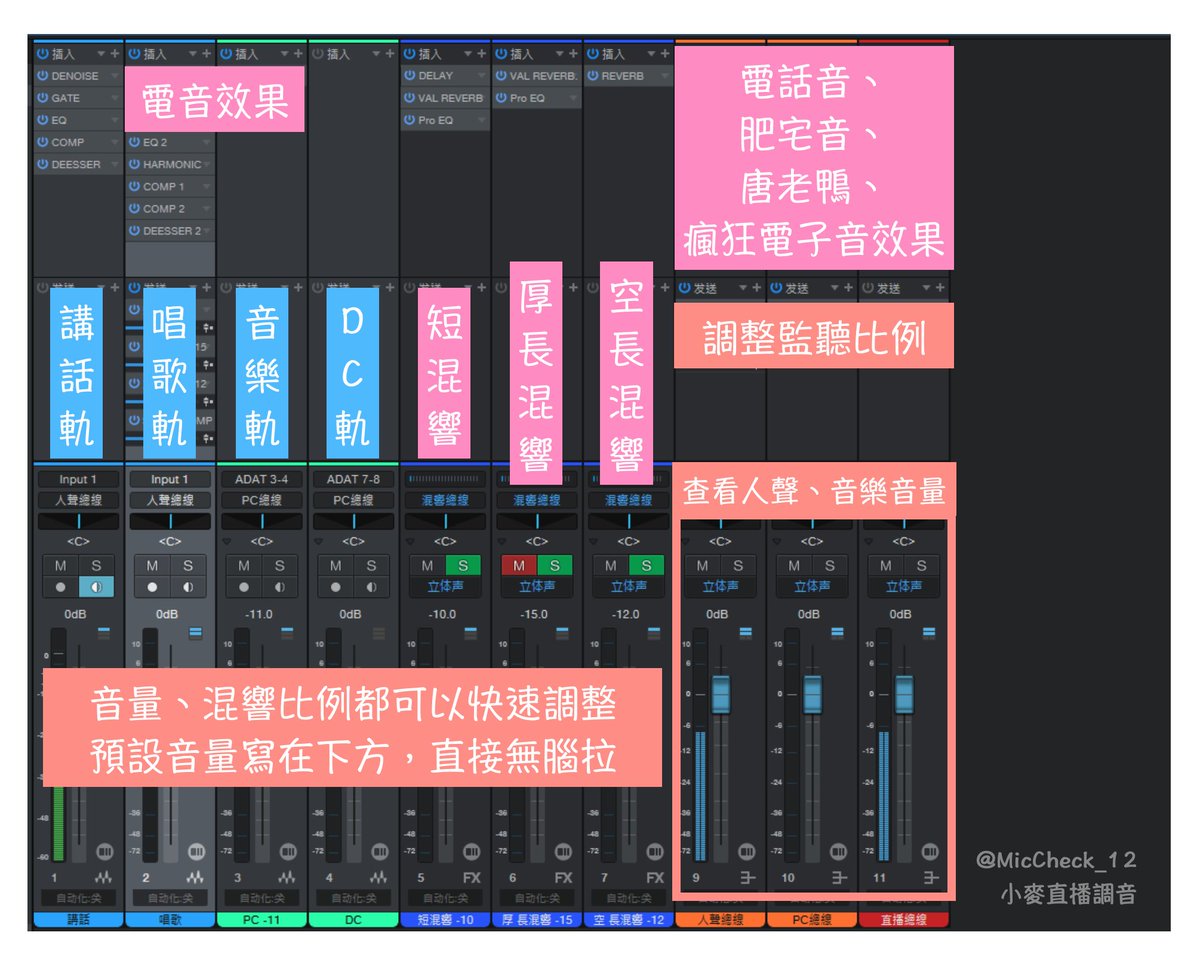The image size is (1200, 966).
Task: Mute channel 1
Action: (60, 565)
